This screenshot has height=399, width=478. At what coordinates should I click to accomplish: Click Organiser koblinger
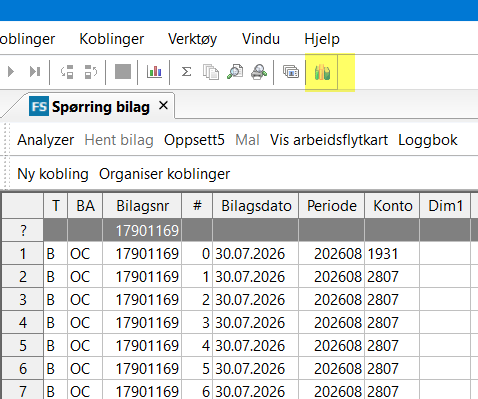point(164,174)
